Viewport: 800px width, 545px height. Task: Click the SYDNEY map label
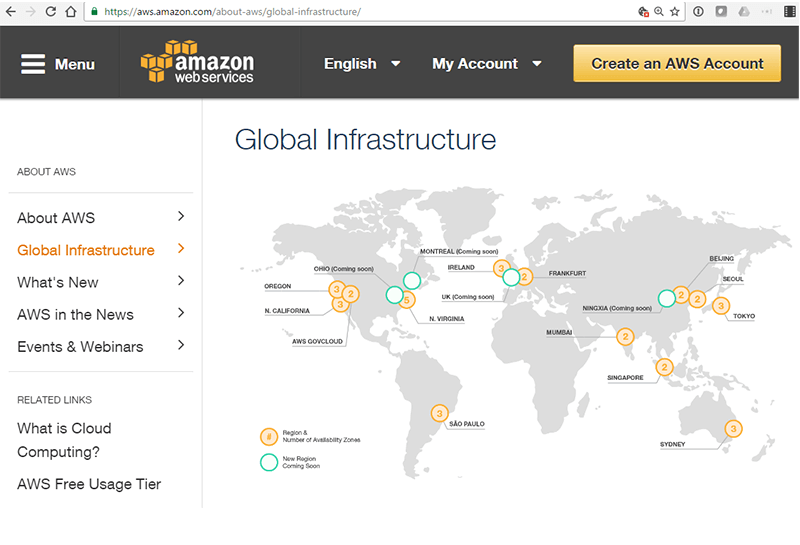pyautogui.click(x=672, y=444)
